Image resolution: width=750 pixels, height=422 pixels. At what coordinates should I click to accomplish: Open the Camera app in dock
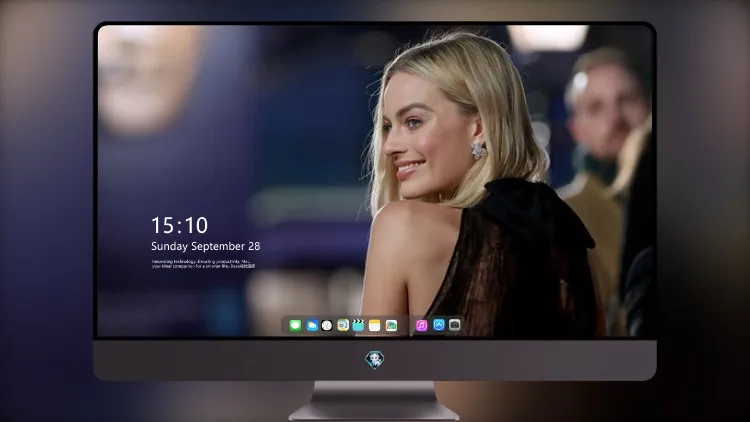coord(455,325)
